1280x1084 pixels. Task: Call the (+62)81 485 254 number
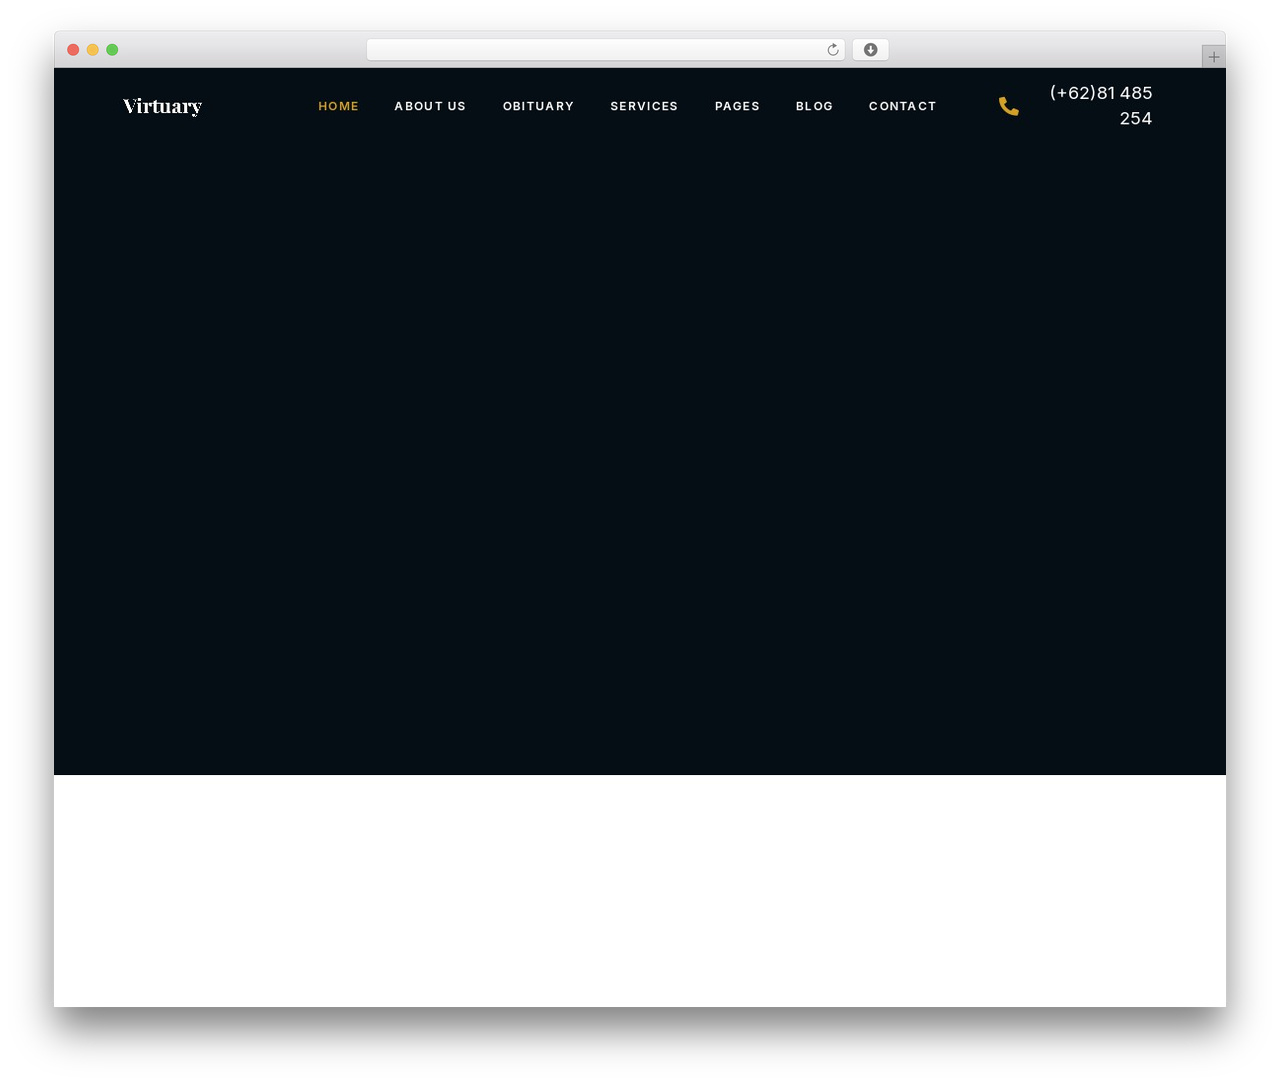click(1101, 105)
